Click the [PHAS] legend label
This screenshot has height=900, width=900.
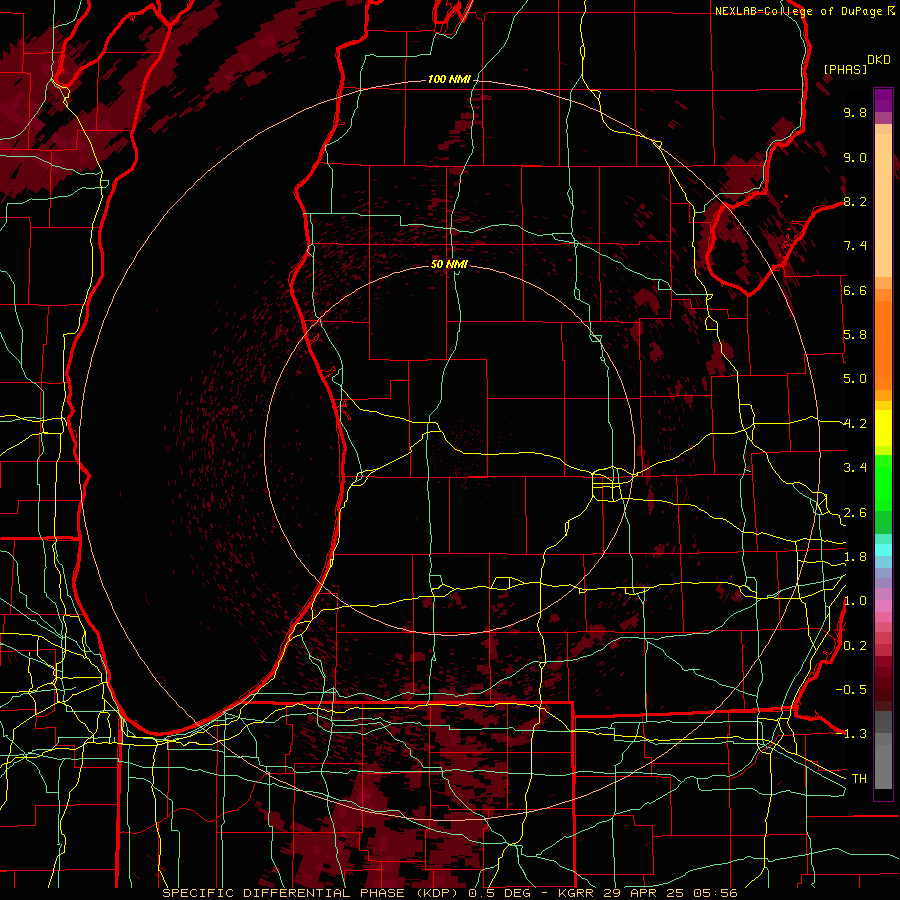click(844, 69)
